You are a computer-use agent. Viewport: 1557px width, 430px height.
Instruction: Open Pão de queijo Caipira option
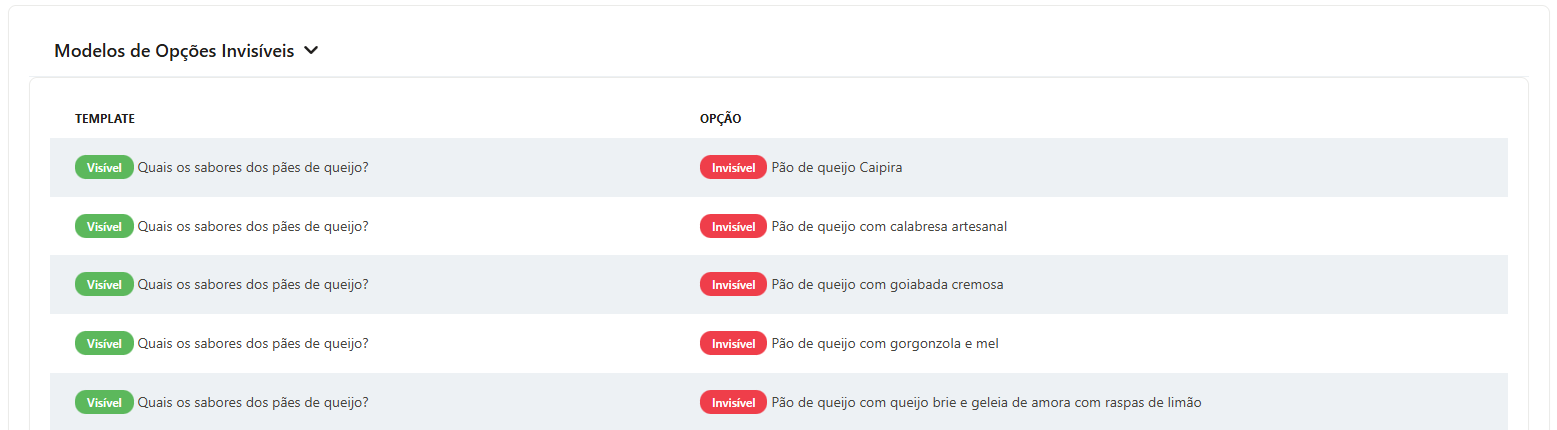tap(837, 168)
